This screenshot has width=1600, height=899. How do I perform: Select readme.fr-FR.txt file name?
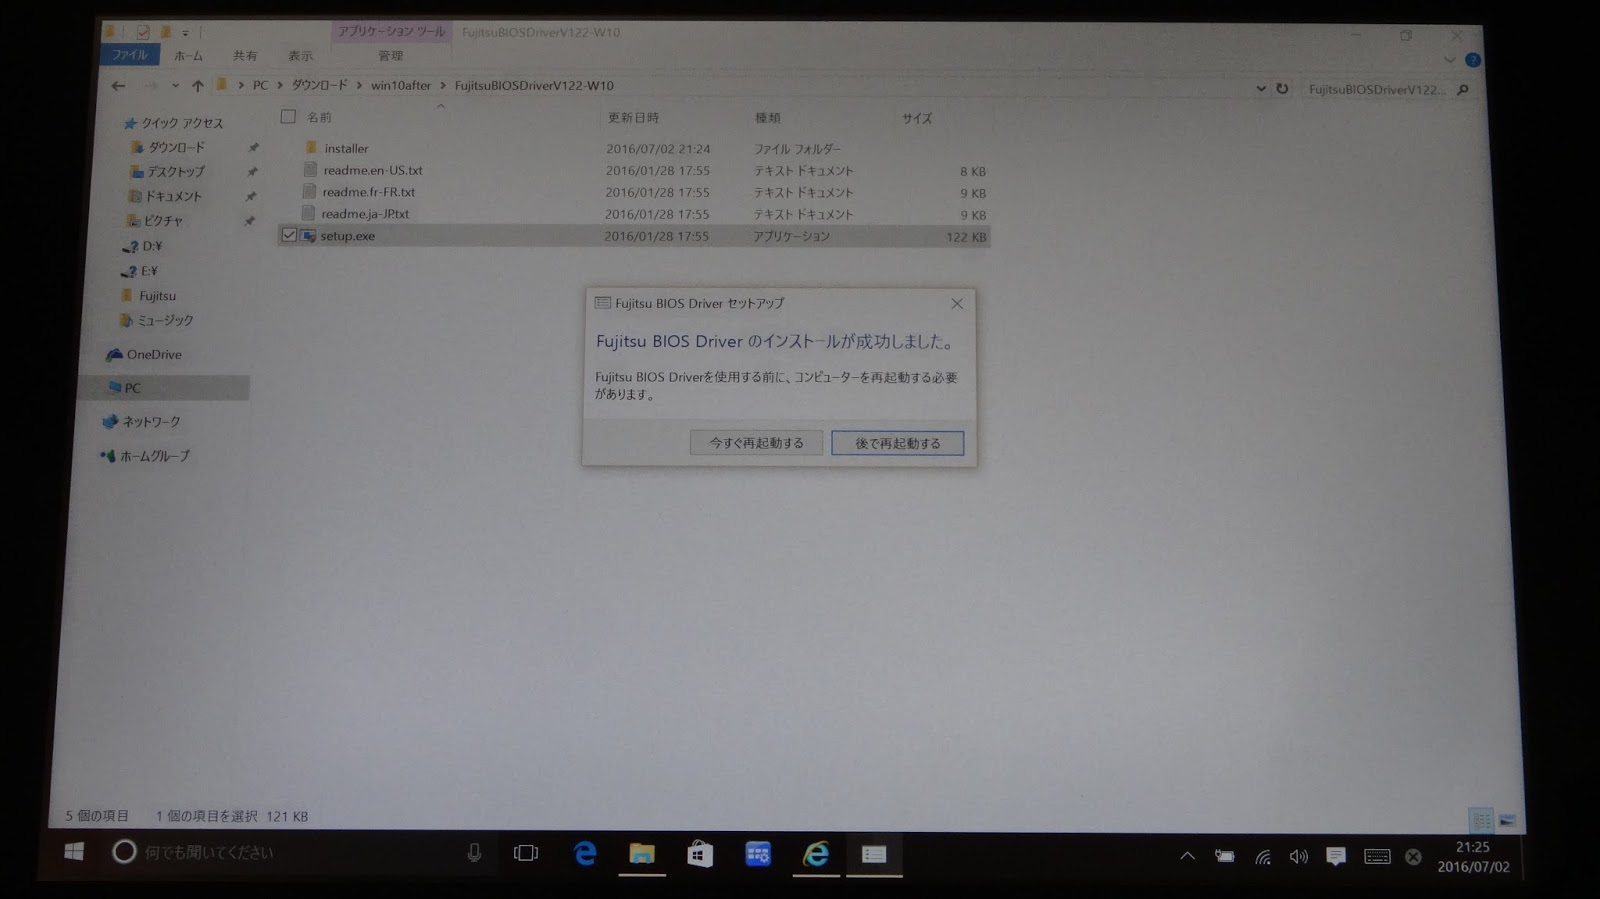pyautogui.click(x=368, y=192)
